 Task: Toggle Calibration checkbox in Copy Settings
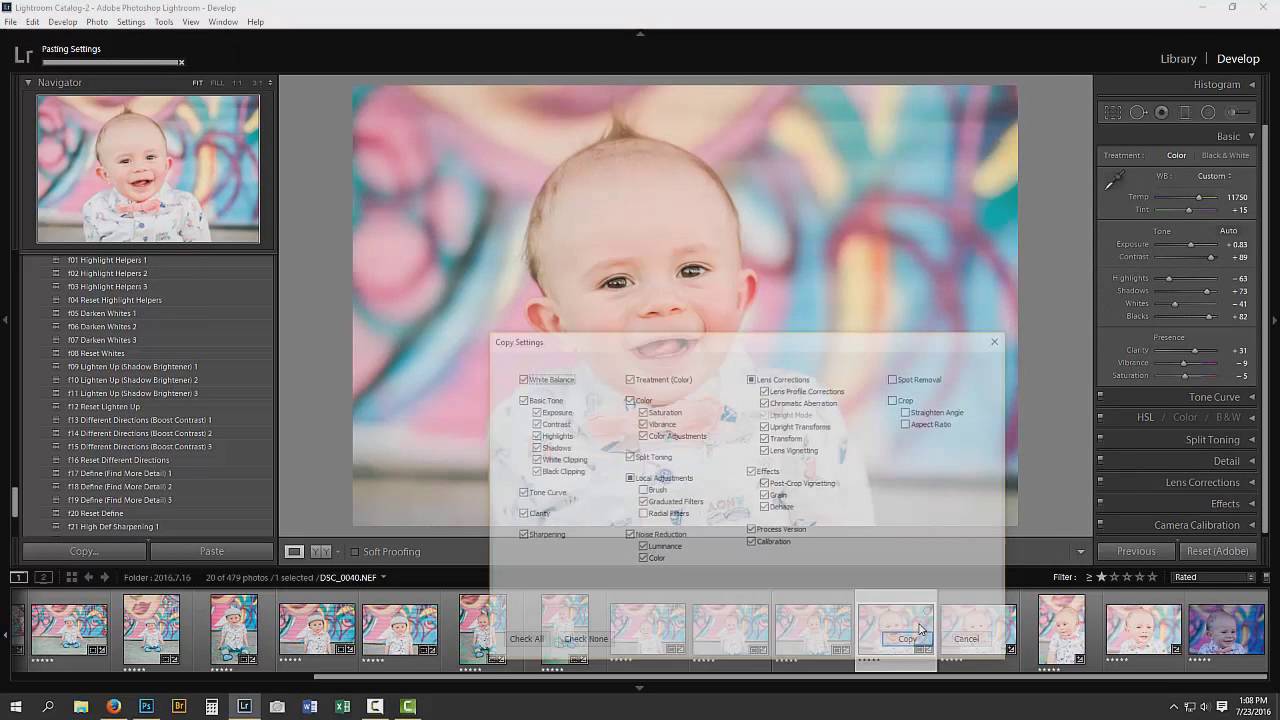point(751,541)
